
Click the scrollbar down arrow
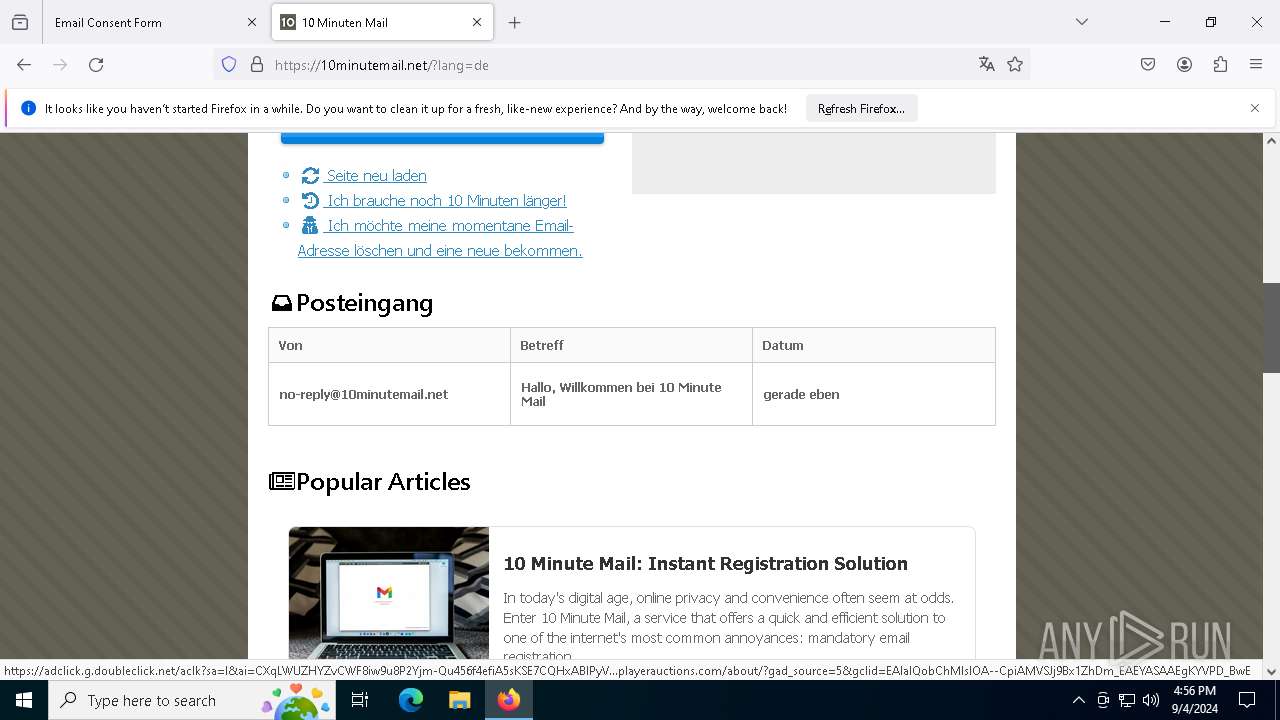[x=1272, y=672]
